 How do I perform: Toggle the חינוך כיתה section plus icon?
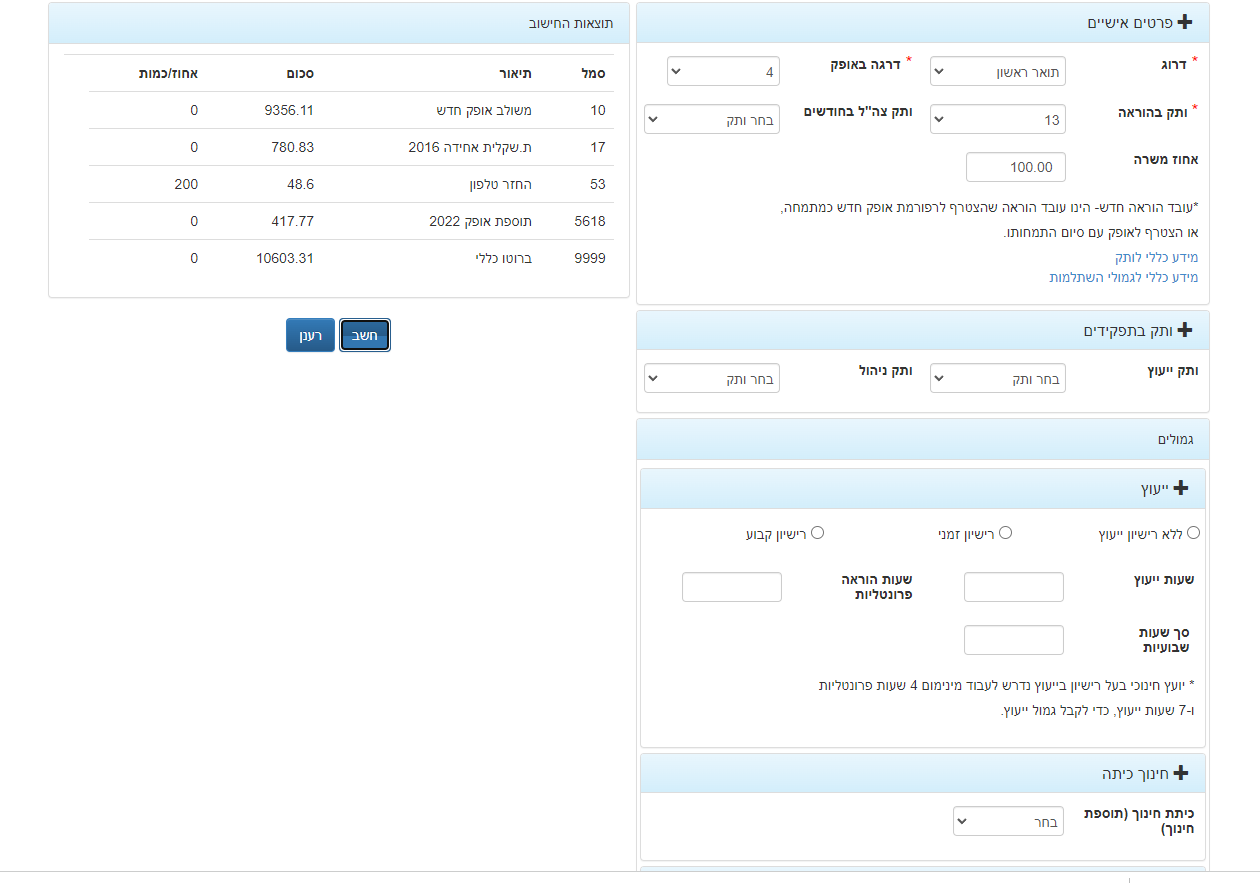click(x=1181, y=773)
